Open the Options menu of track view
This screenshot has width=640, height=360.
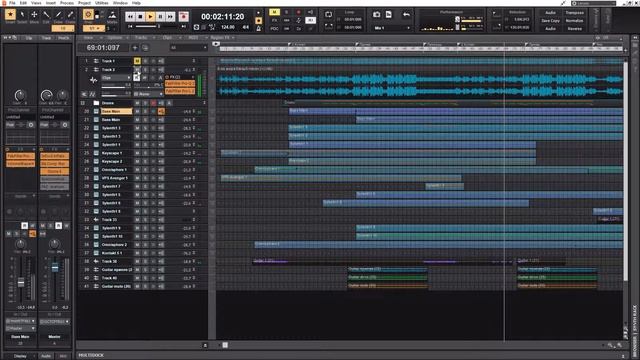click(x=116, y=38)
